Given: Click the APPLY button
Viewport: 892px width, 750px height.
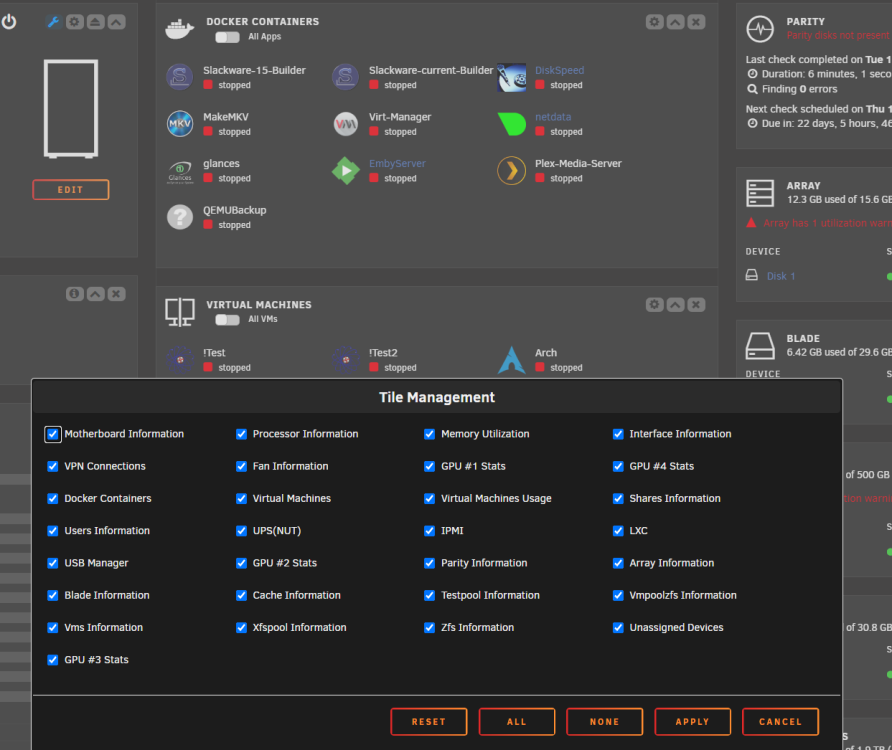Looking at the screenshot, I should (692, 722).
